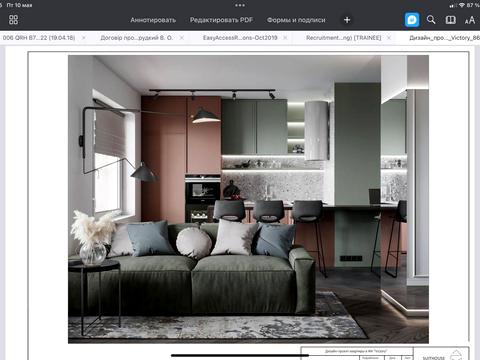Open Формы и подписи tools
Viewport: 480px width, 360px height.
[x=296, y=20]
